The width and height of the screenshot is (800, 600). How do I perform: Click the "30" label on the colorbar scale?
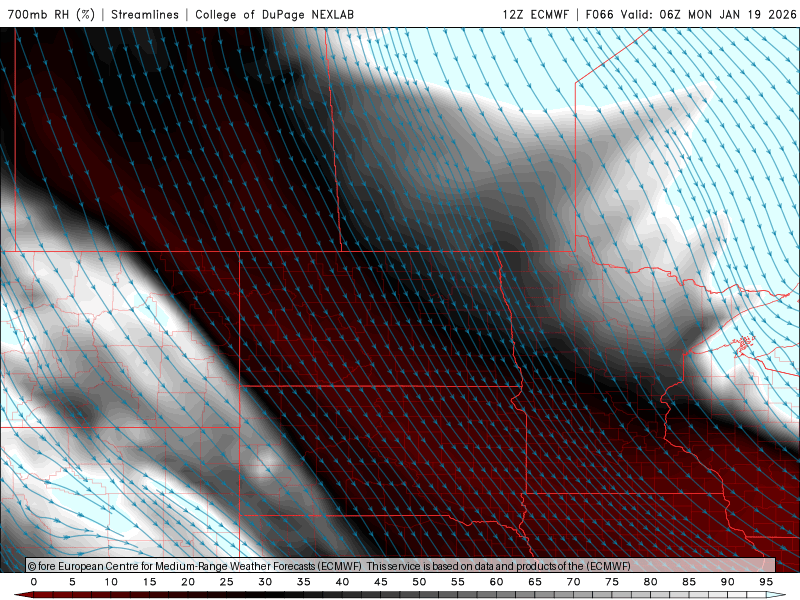click(x=265, y=582)
